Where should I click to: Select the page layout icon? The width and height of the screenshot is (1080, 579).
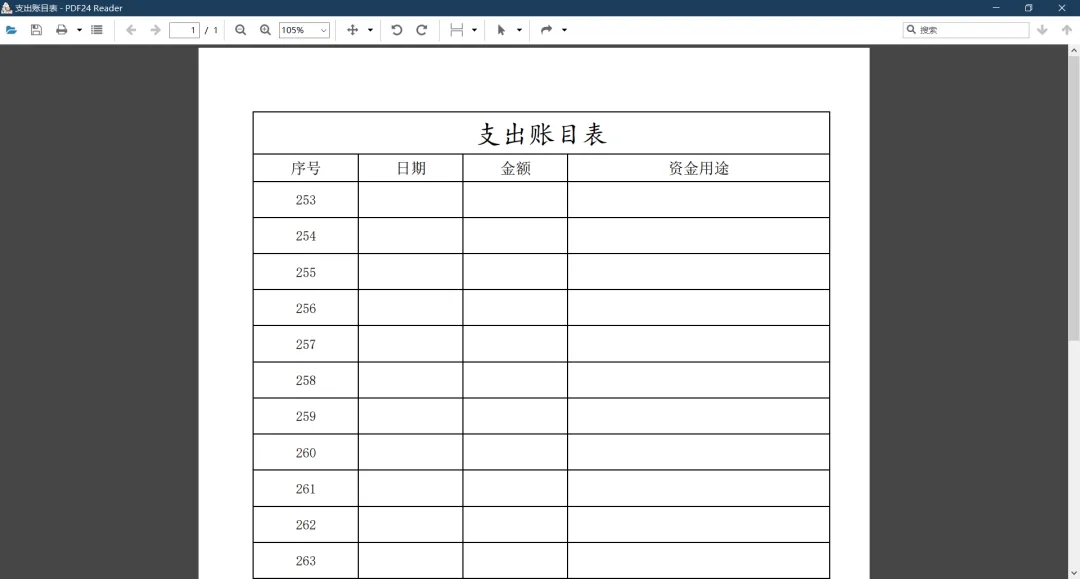[457, 30]
